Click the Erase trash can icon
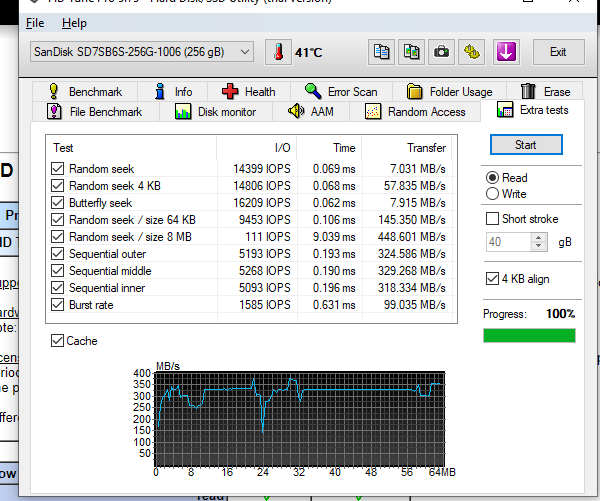This screenshot has height=501, width=600. 528,91
